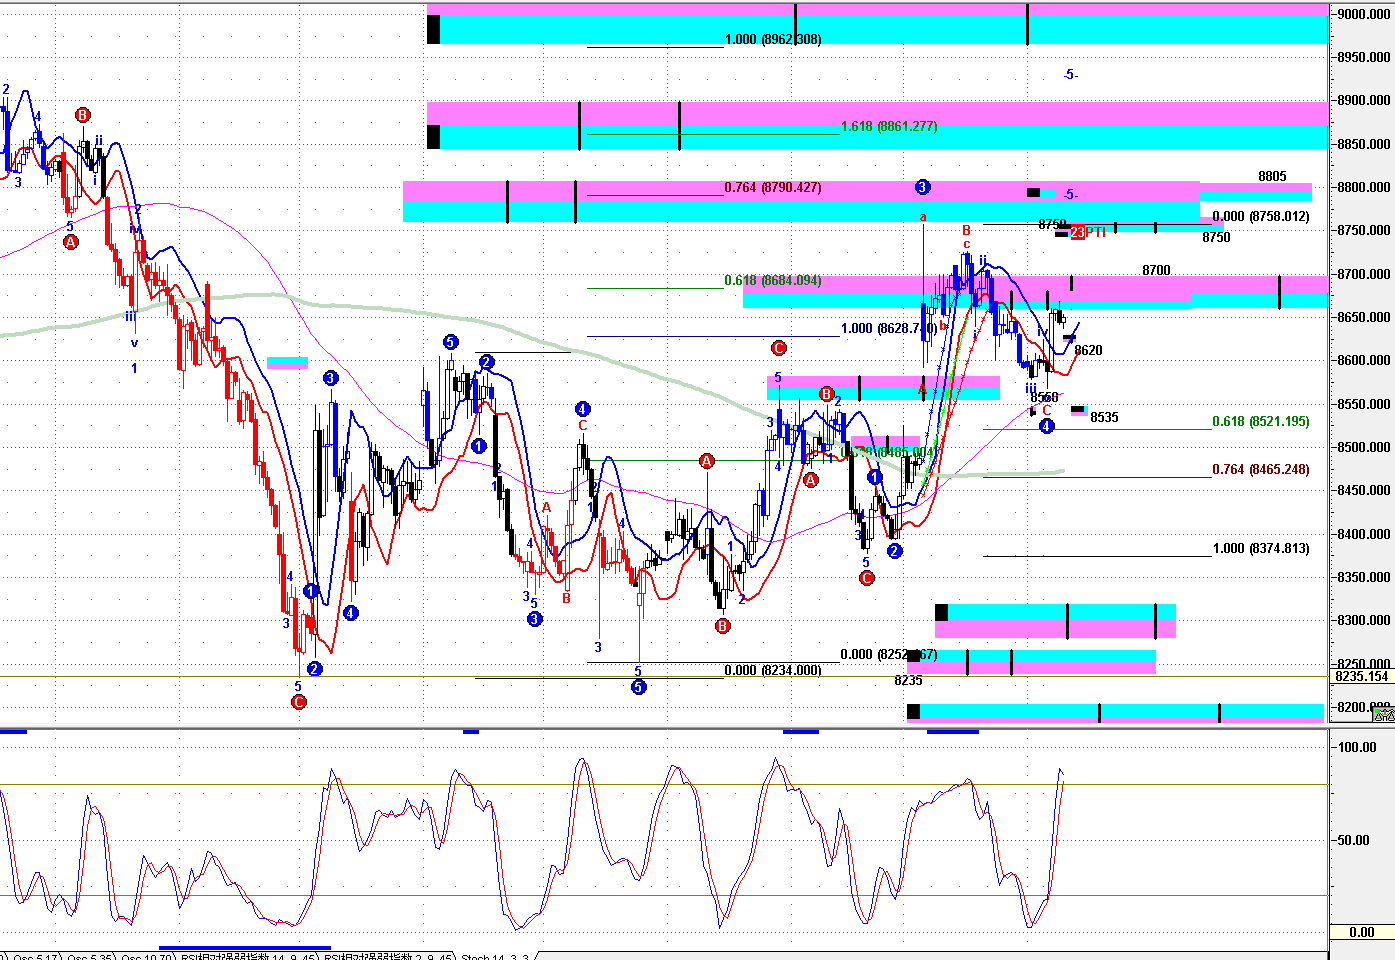Screen dimensions: 1395x960
Task: Click 8350.000 on the price axis
Action: coord(1364,578)
